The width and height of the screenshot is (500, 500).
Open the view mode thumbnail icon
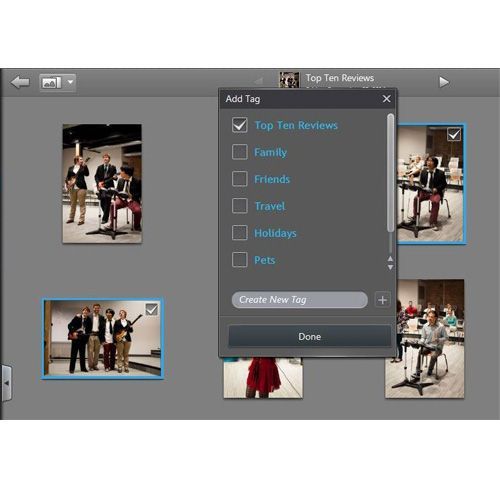click(x=52, y=82)
